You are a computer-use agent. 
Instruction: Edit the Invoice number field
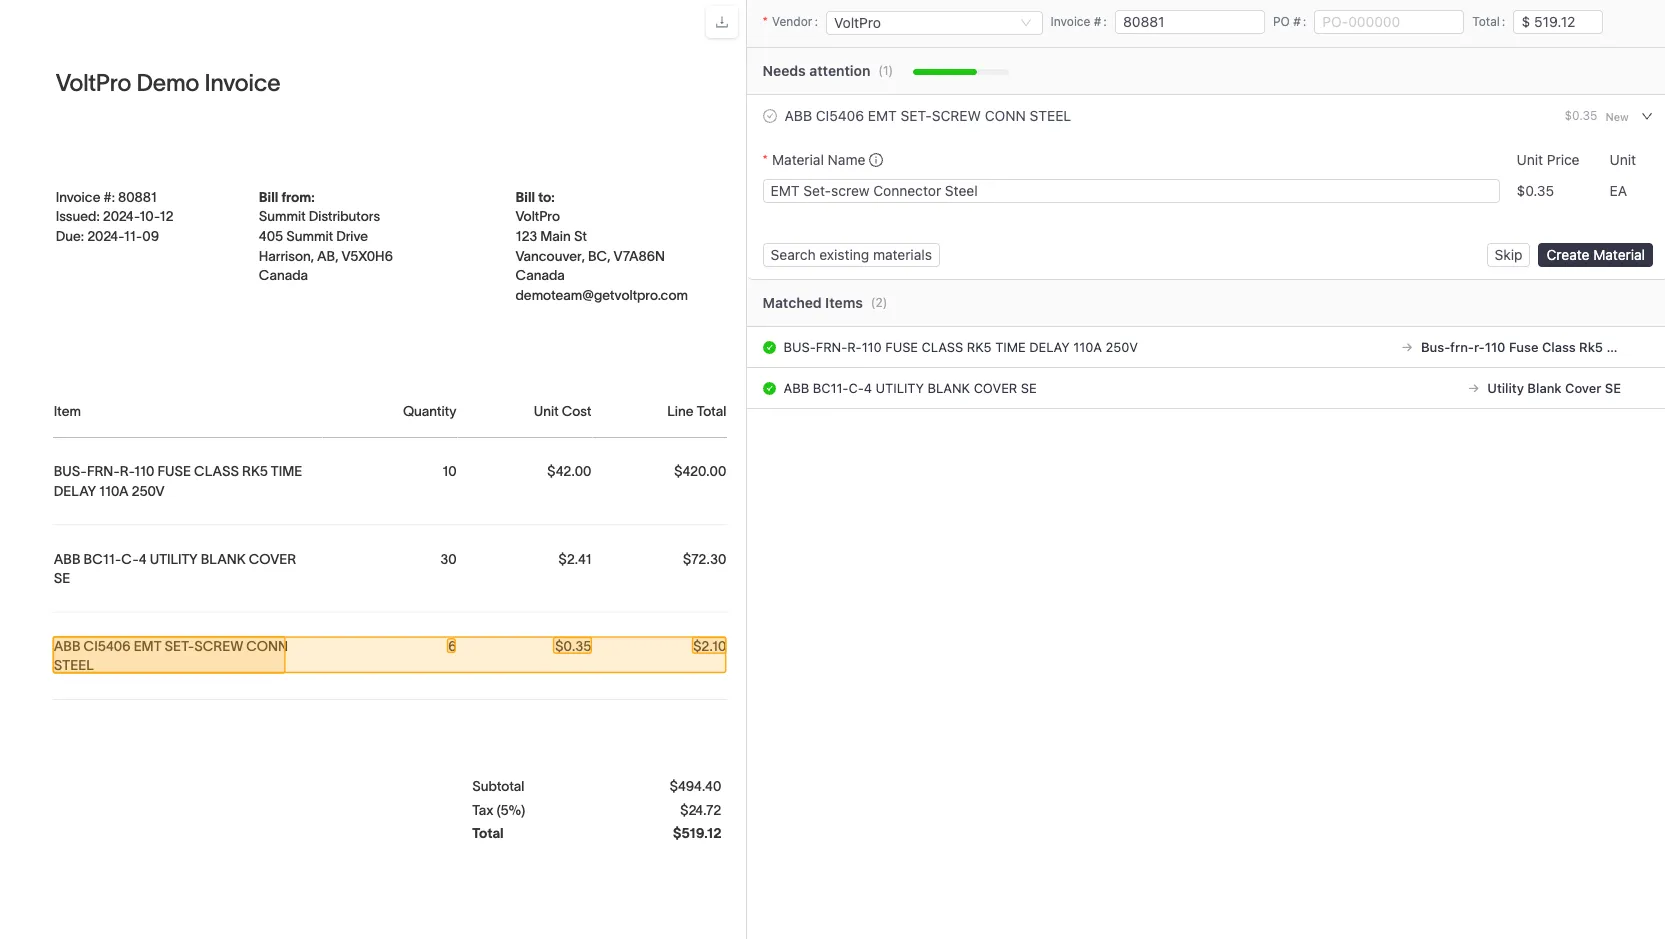pos(1189,21)
